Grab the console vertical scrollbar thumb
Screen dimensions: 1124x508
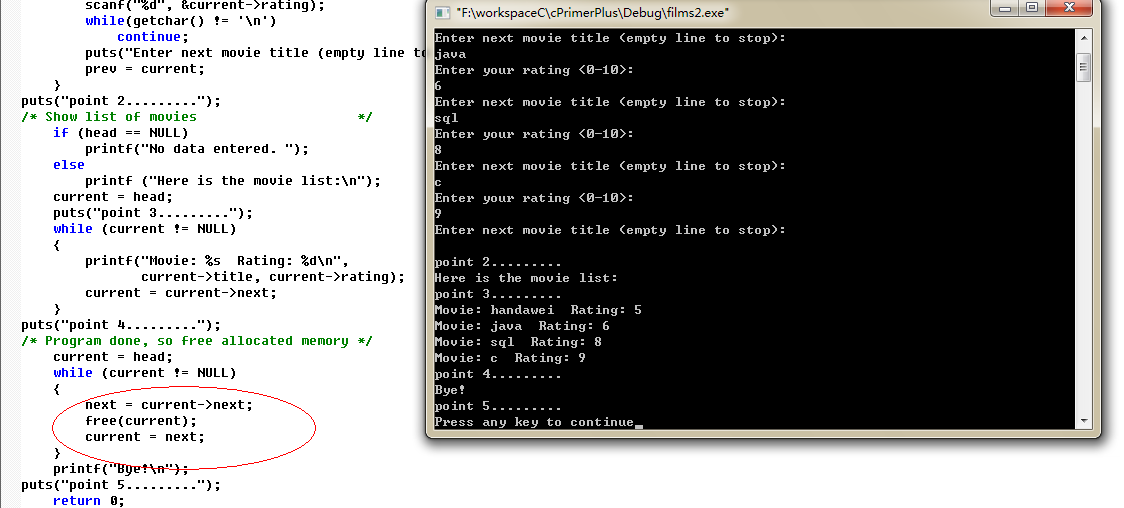[1083, 67]
